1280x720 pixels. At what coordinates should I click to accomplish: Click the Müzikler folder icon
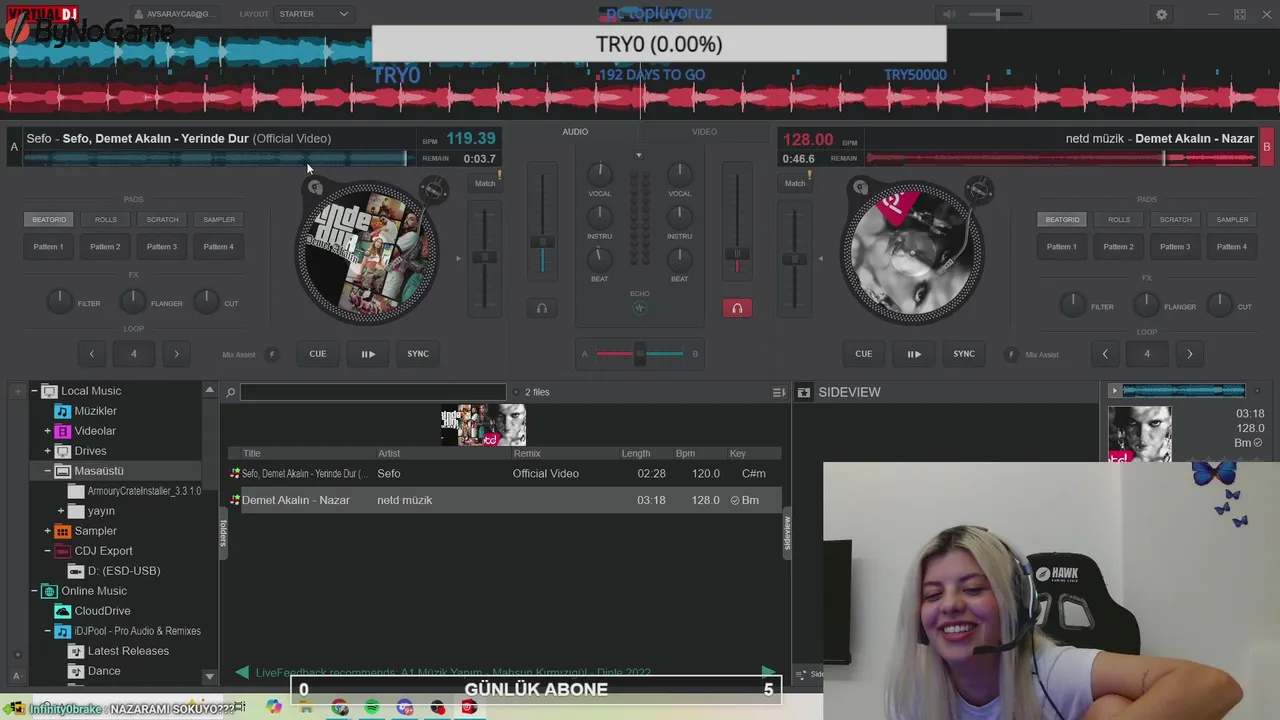point(62,411)
